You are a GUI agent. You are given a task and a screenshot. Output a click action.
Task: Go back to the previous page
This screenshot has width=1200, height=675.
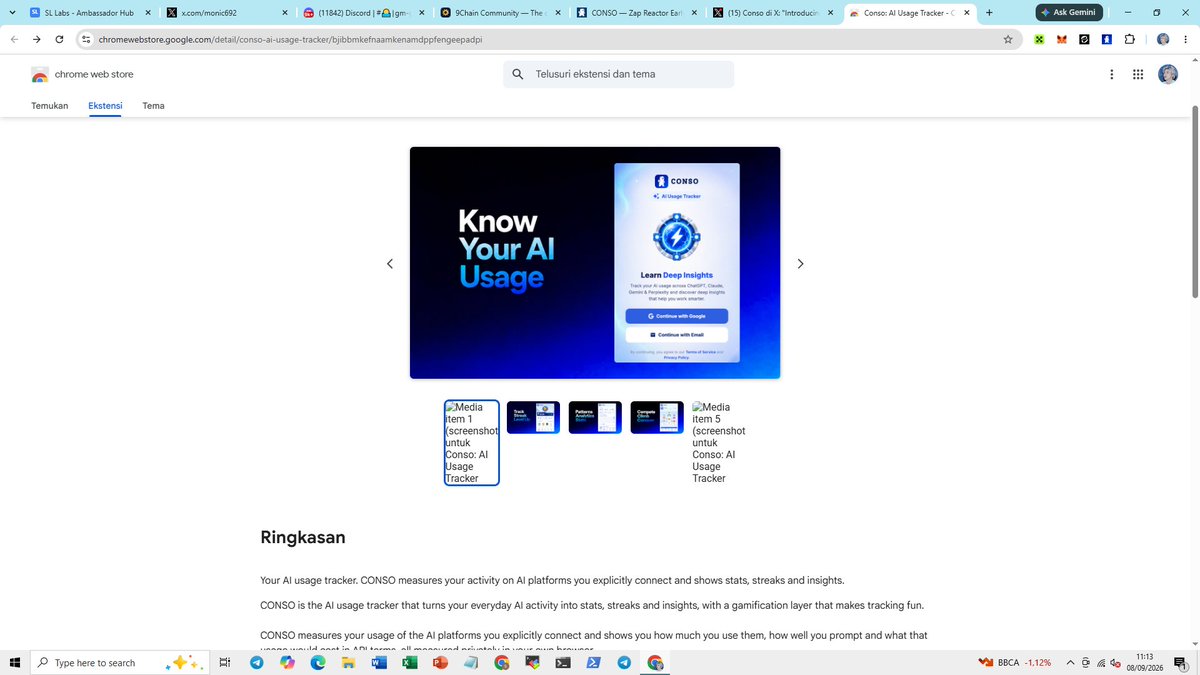coord(14,39)
